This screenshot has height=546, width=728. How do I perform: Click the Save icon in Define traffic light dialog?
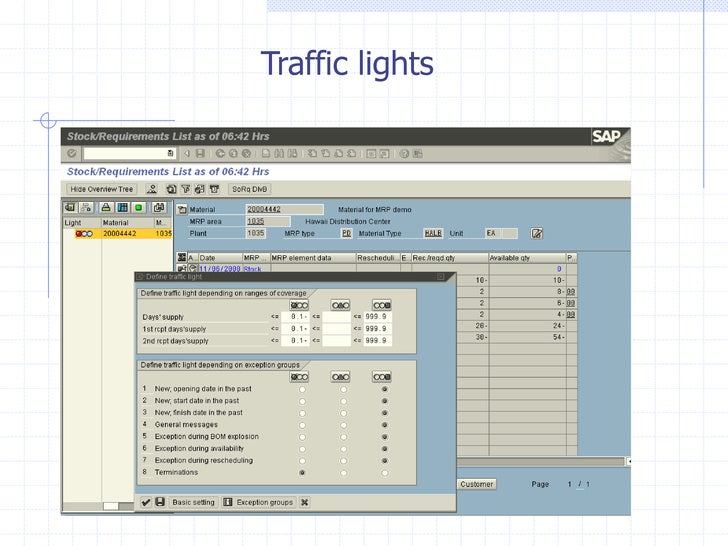coord(160,502)
